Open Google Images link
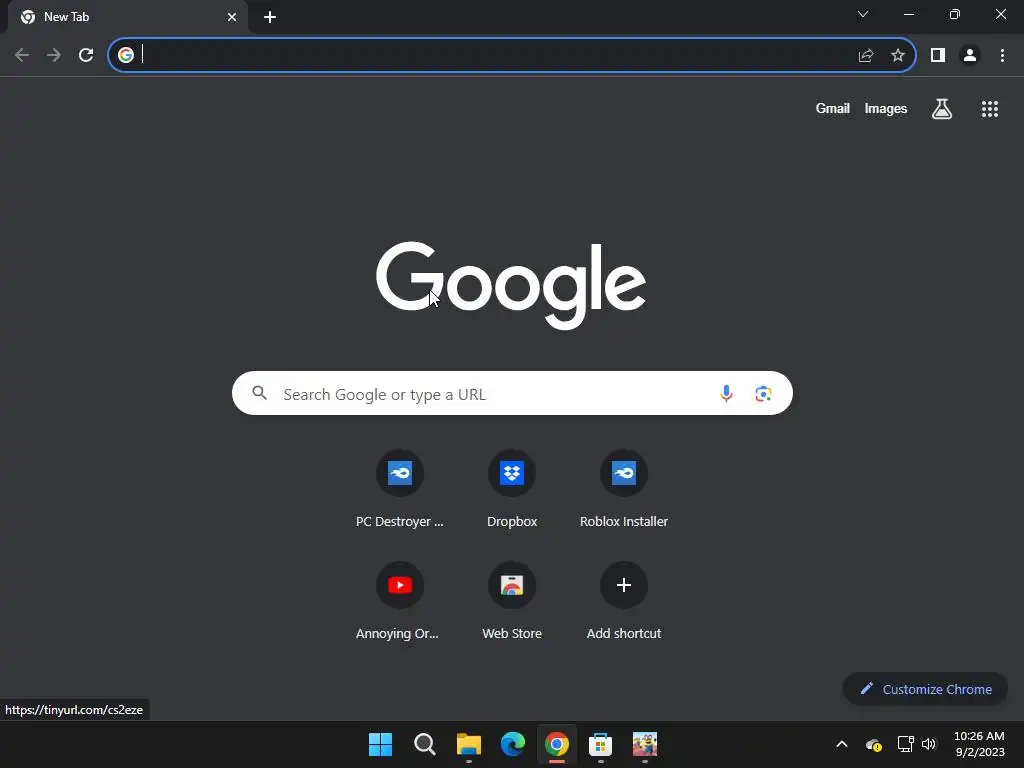Viewport: 1024px width, 768px height. coord(886,108)
